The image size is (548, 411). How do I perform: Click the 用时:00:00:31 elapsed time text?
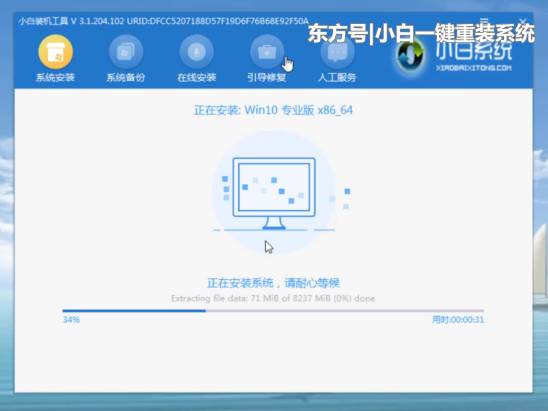[x=458, y=319]
